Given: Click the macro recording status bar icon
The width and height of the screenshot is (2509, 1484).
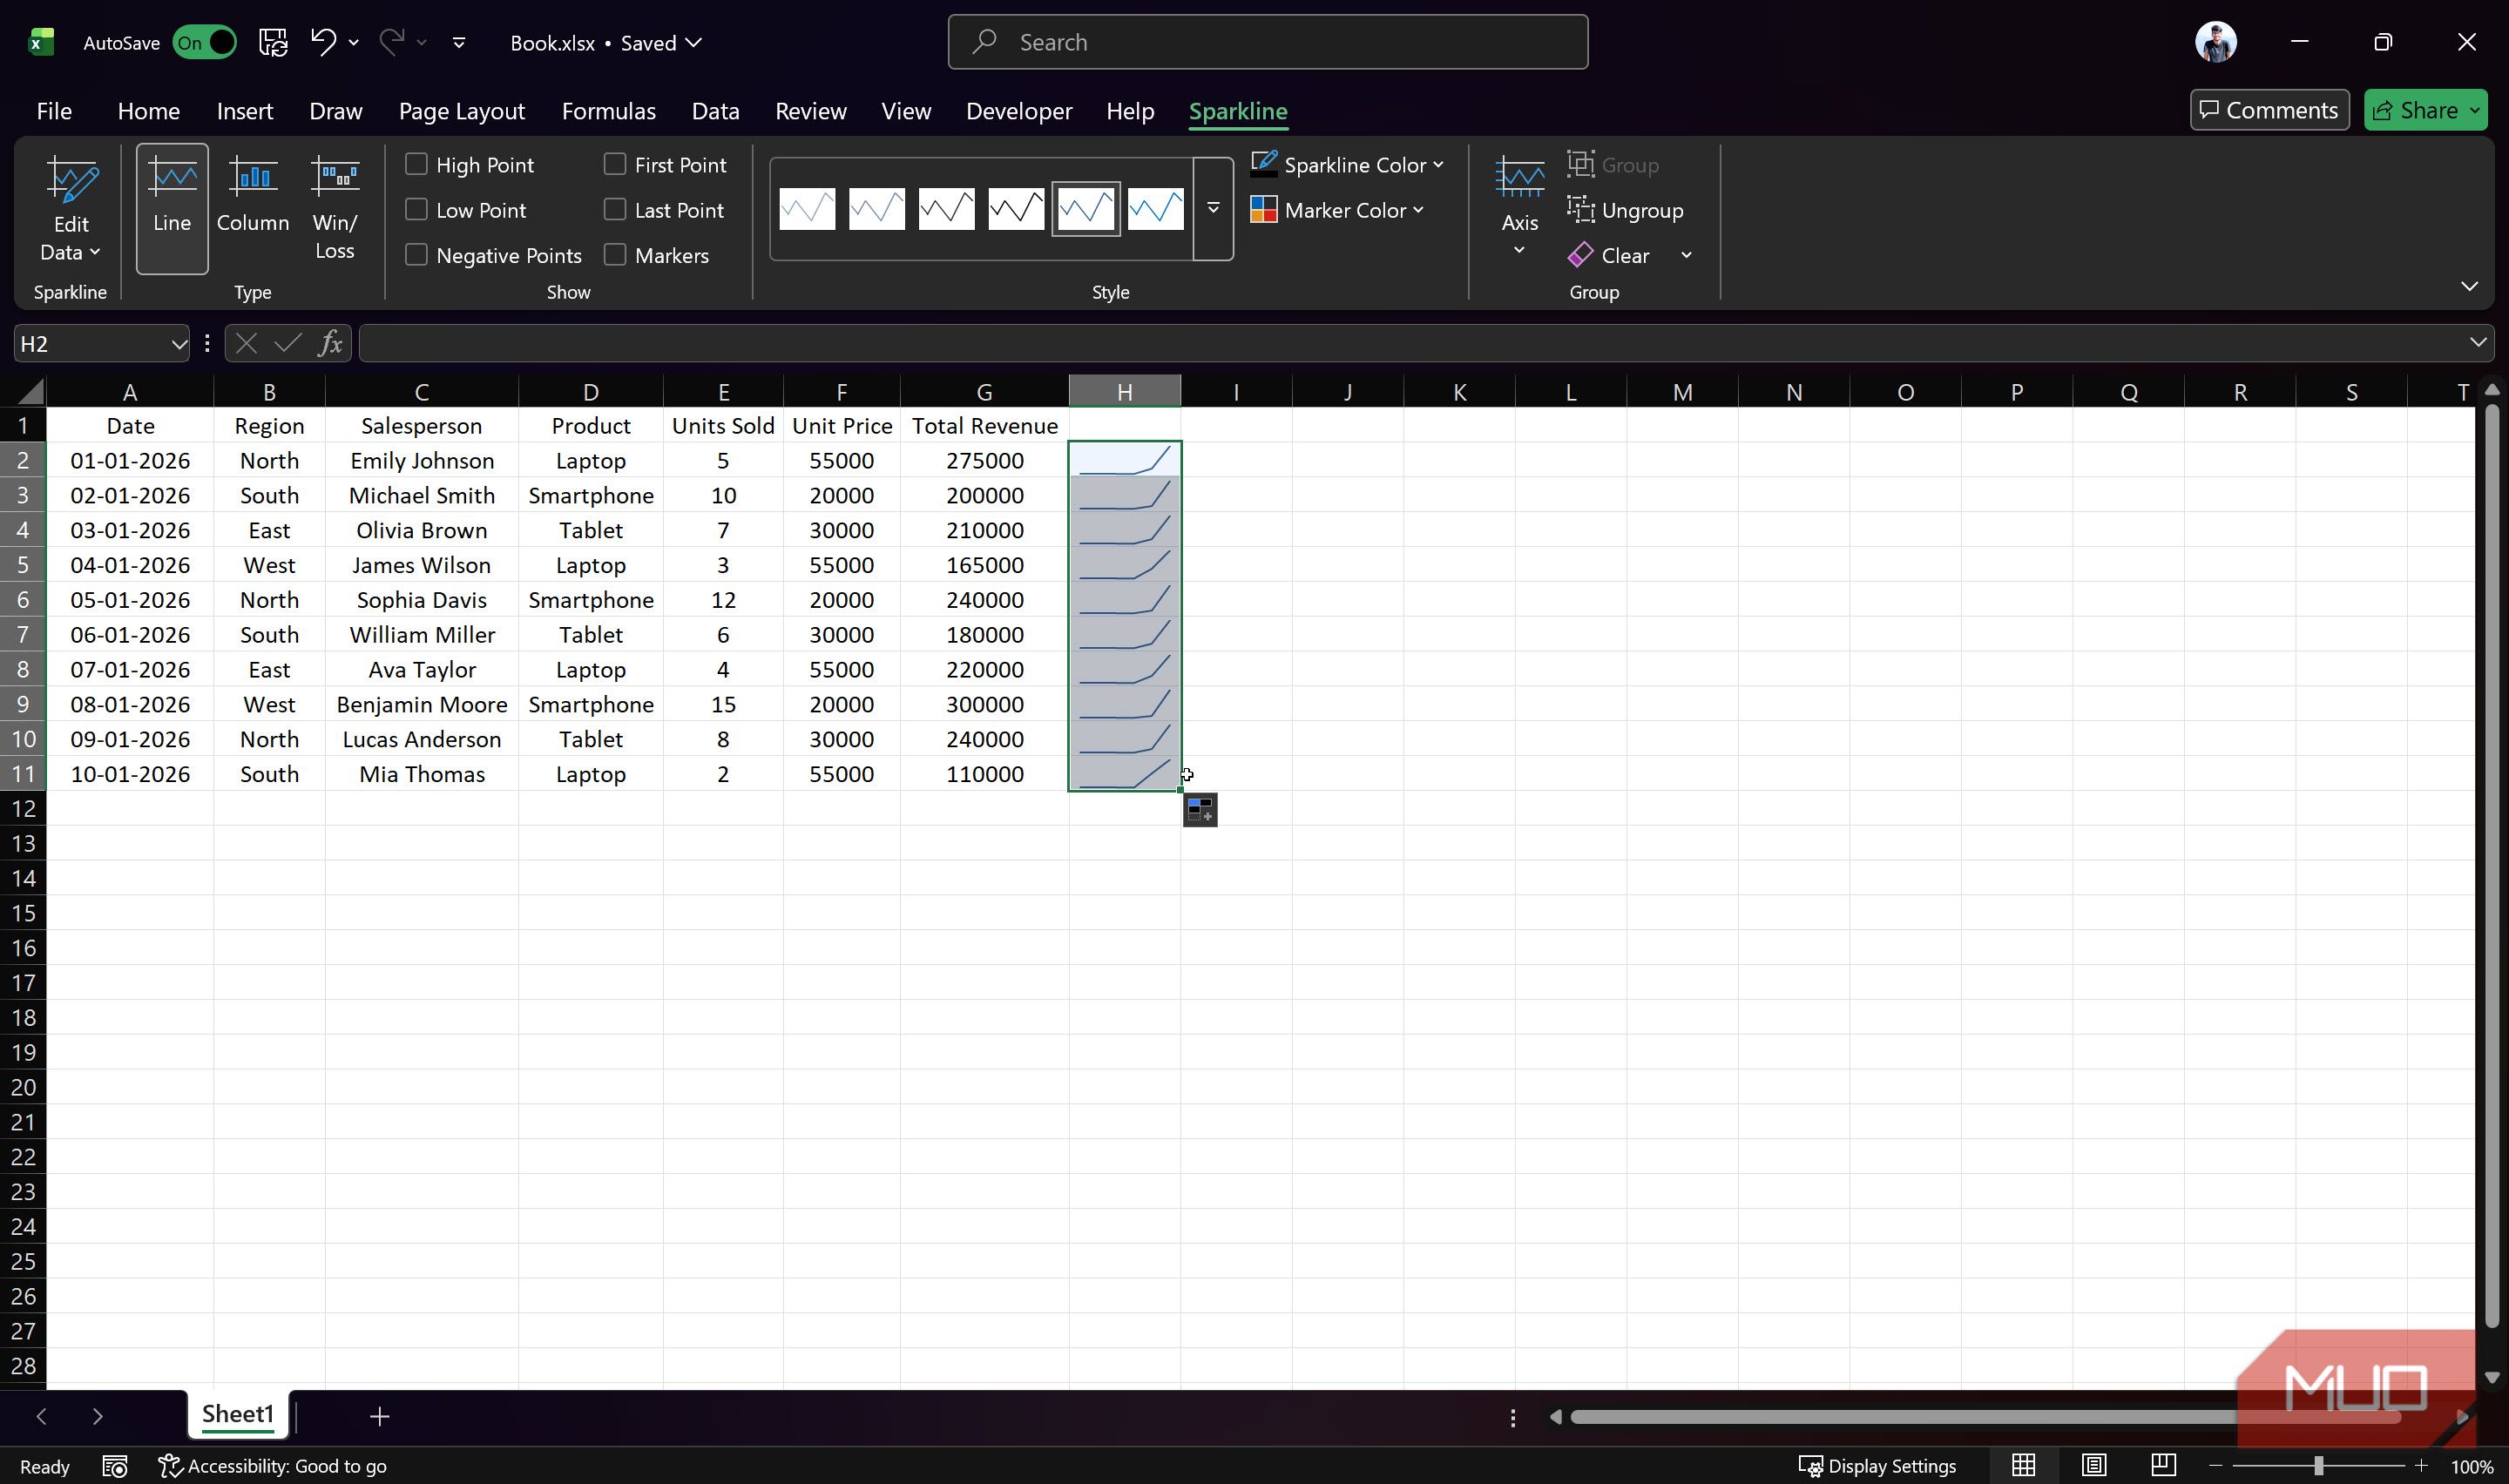Looking at the screenshot, I should point(115,1466).
